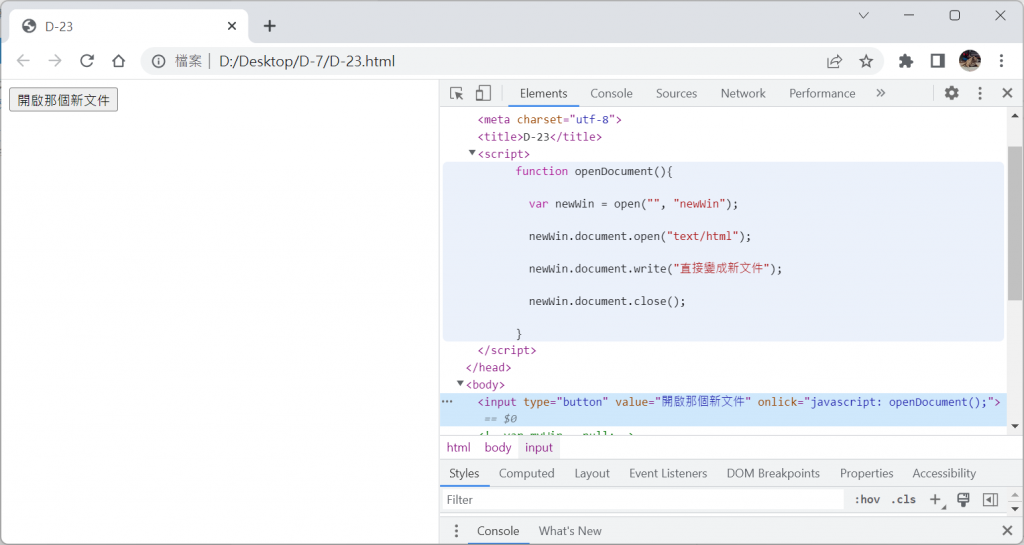
Task: Open the Extensions puzzle icon
Action: click(x=906, y=61)
